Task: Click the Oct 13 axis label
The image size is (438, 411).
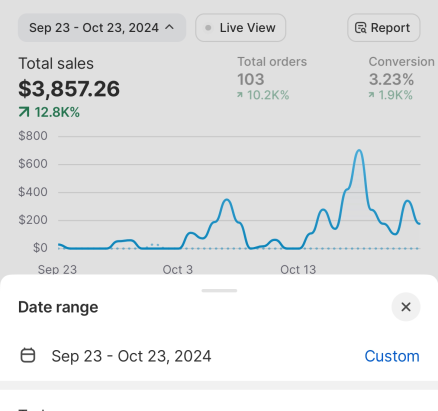Action: (x=298, y=269)
